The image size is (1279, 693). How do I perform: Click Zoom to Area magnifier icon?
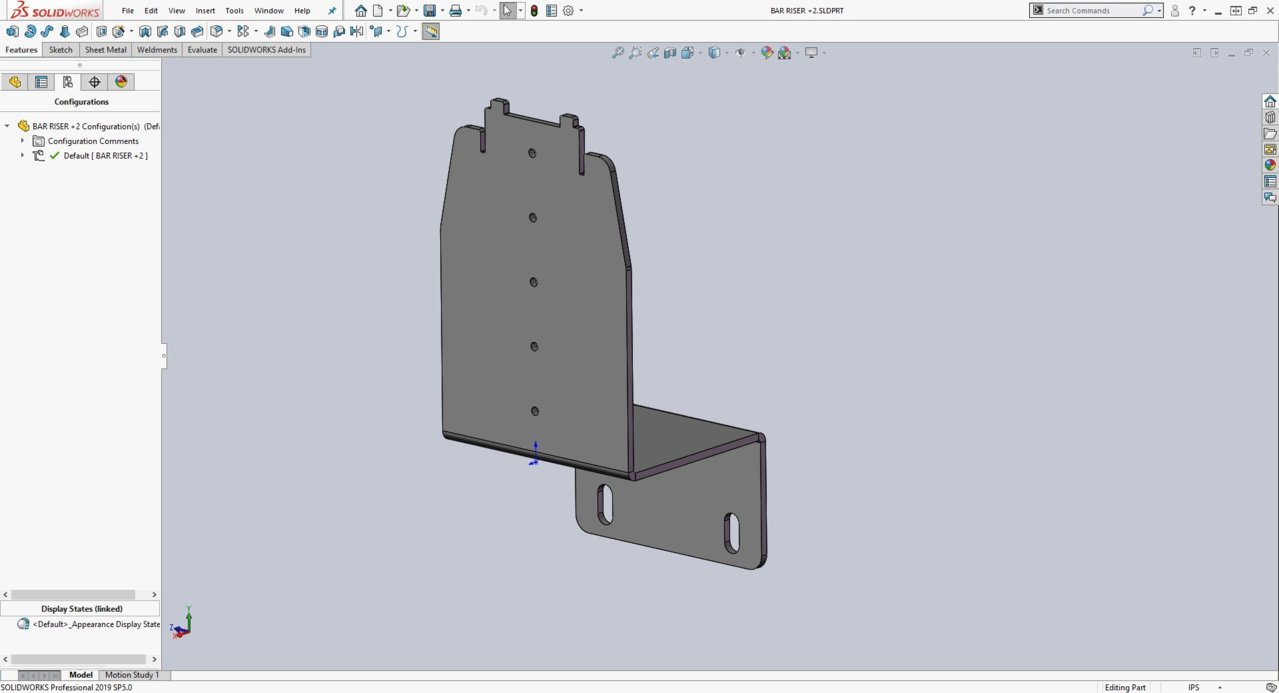click(x=635, y=53)
